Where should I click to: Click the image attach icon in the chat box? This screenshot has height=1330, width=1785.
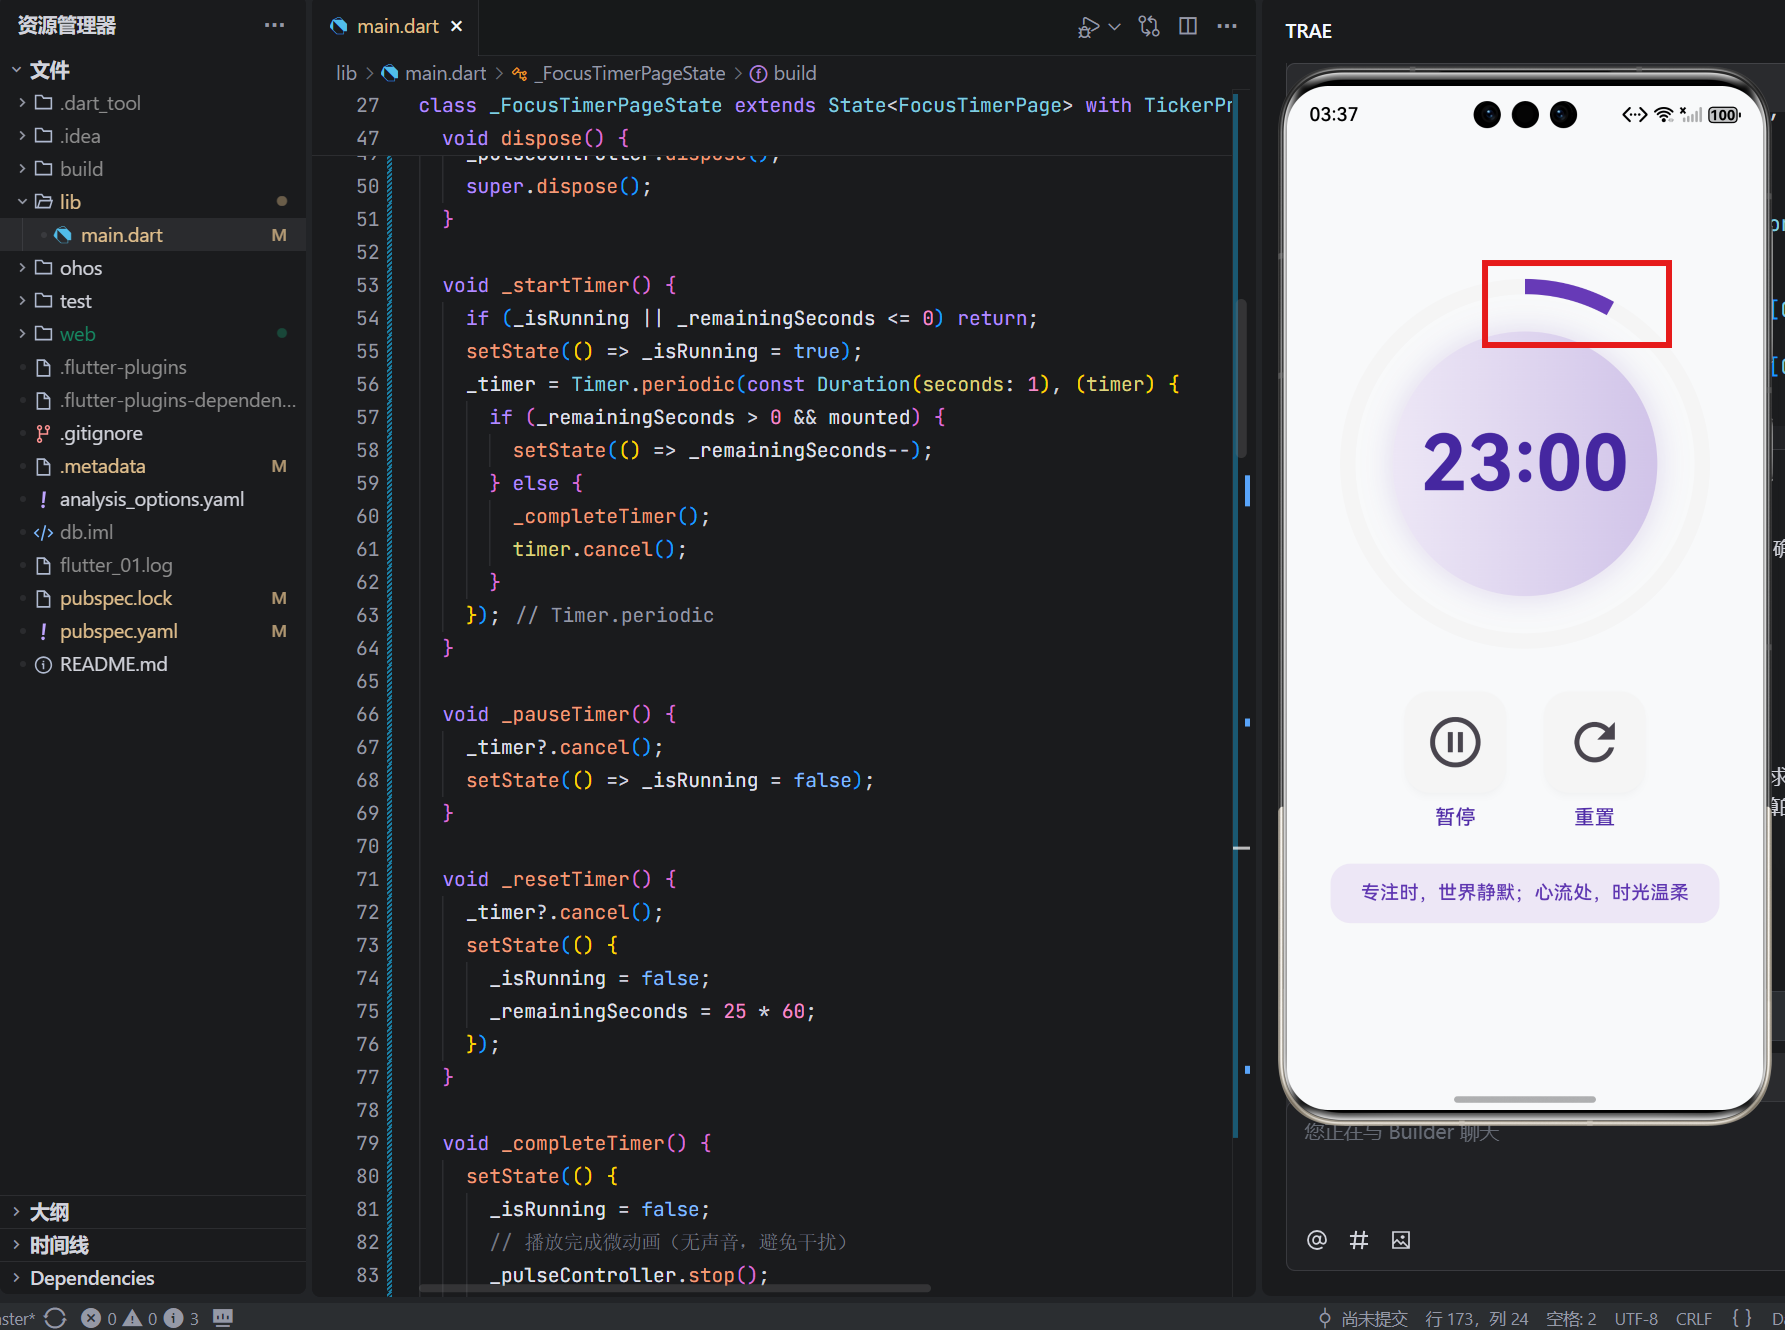click(1400, 1240)
